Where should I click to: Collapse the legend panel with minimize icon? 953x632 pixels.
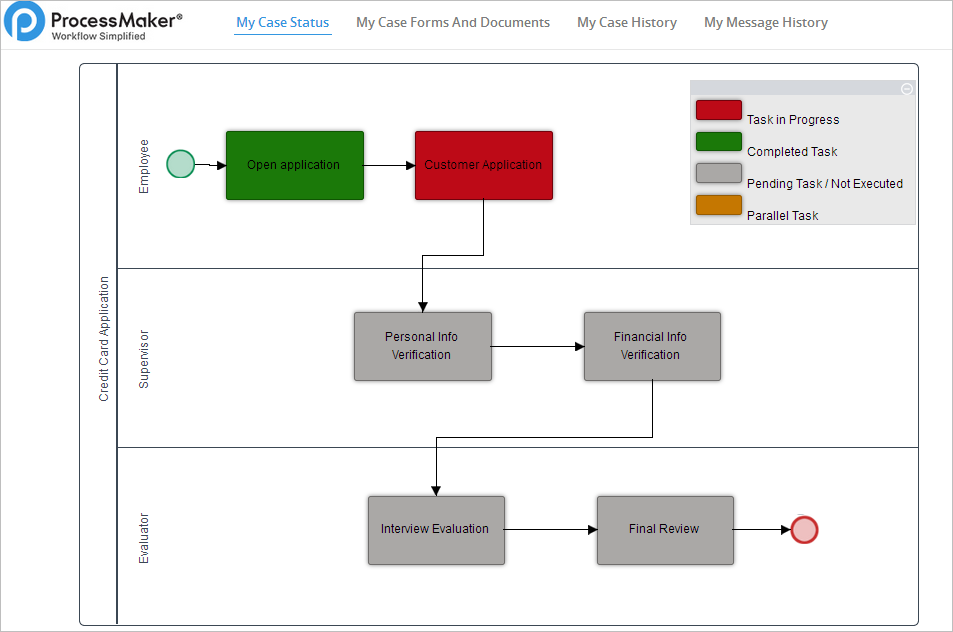pos(907,89)
